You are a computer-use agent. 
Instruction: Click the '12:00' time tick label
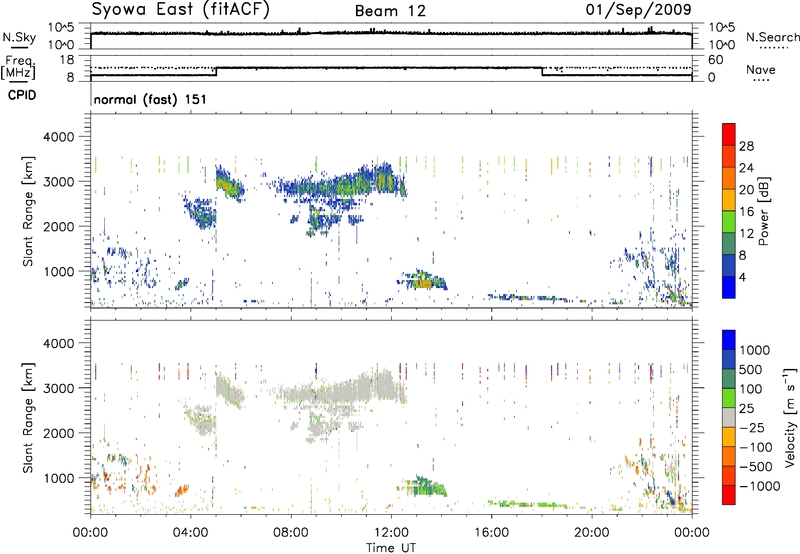tap(391, 533)
